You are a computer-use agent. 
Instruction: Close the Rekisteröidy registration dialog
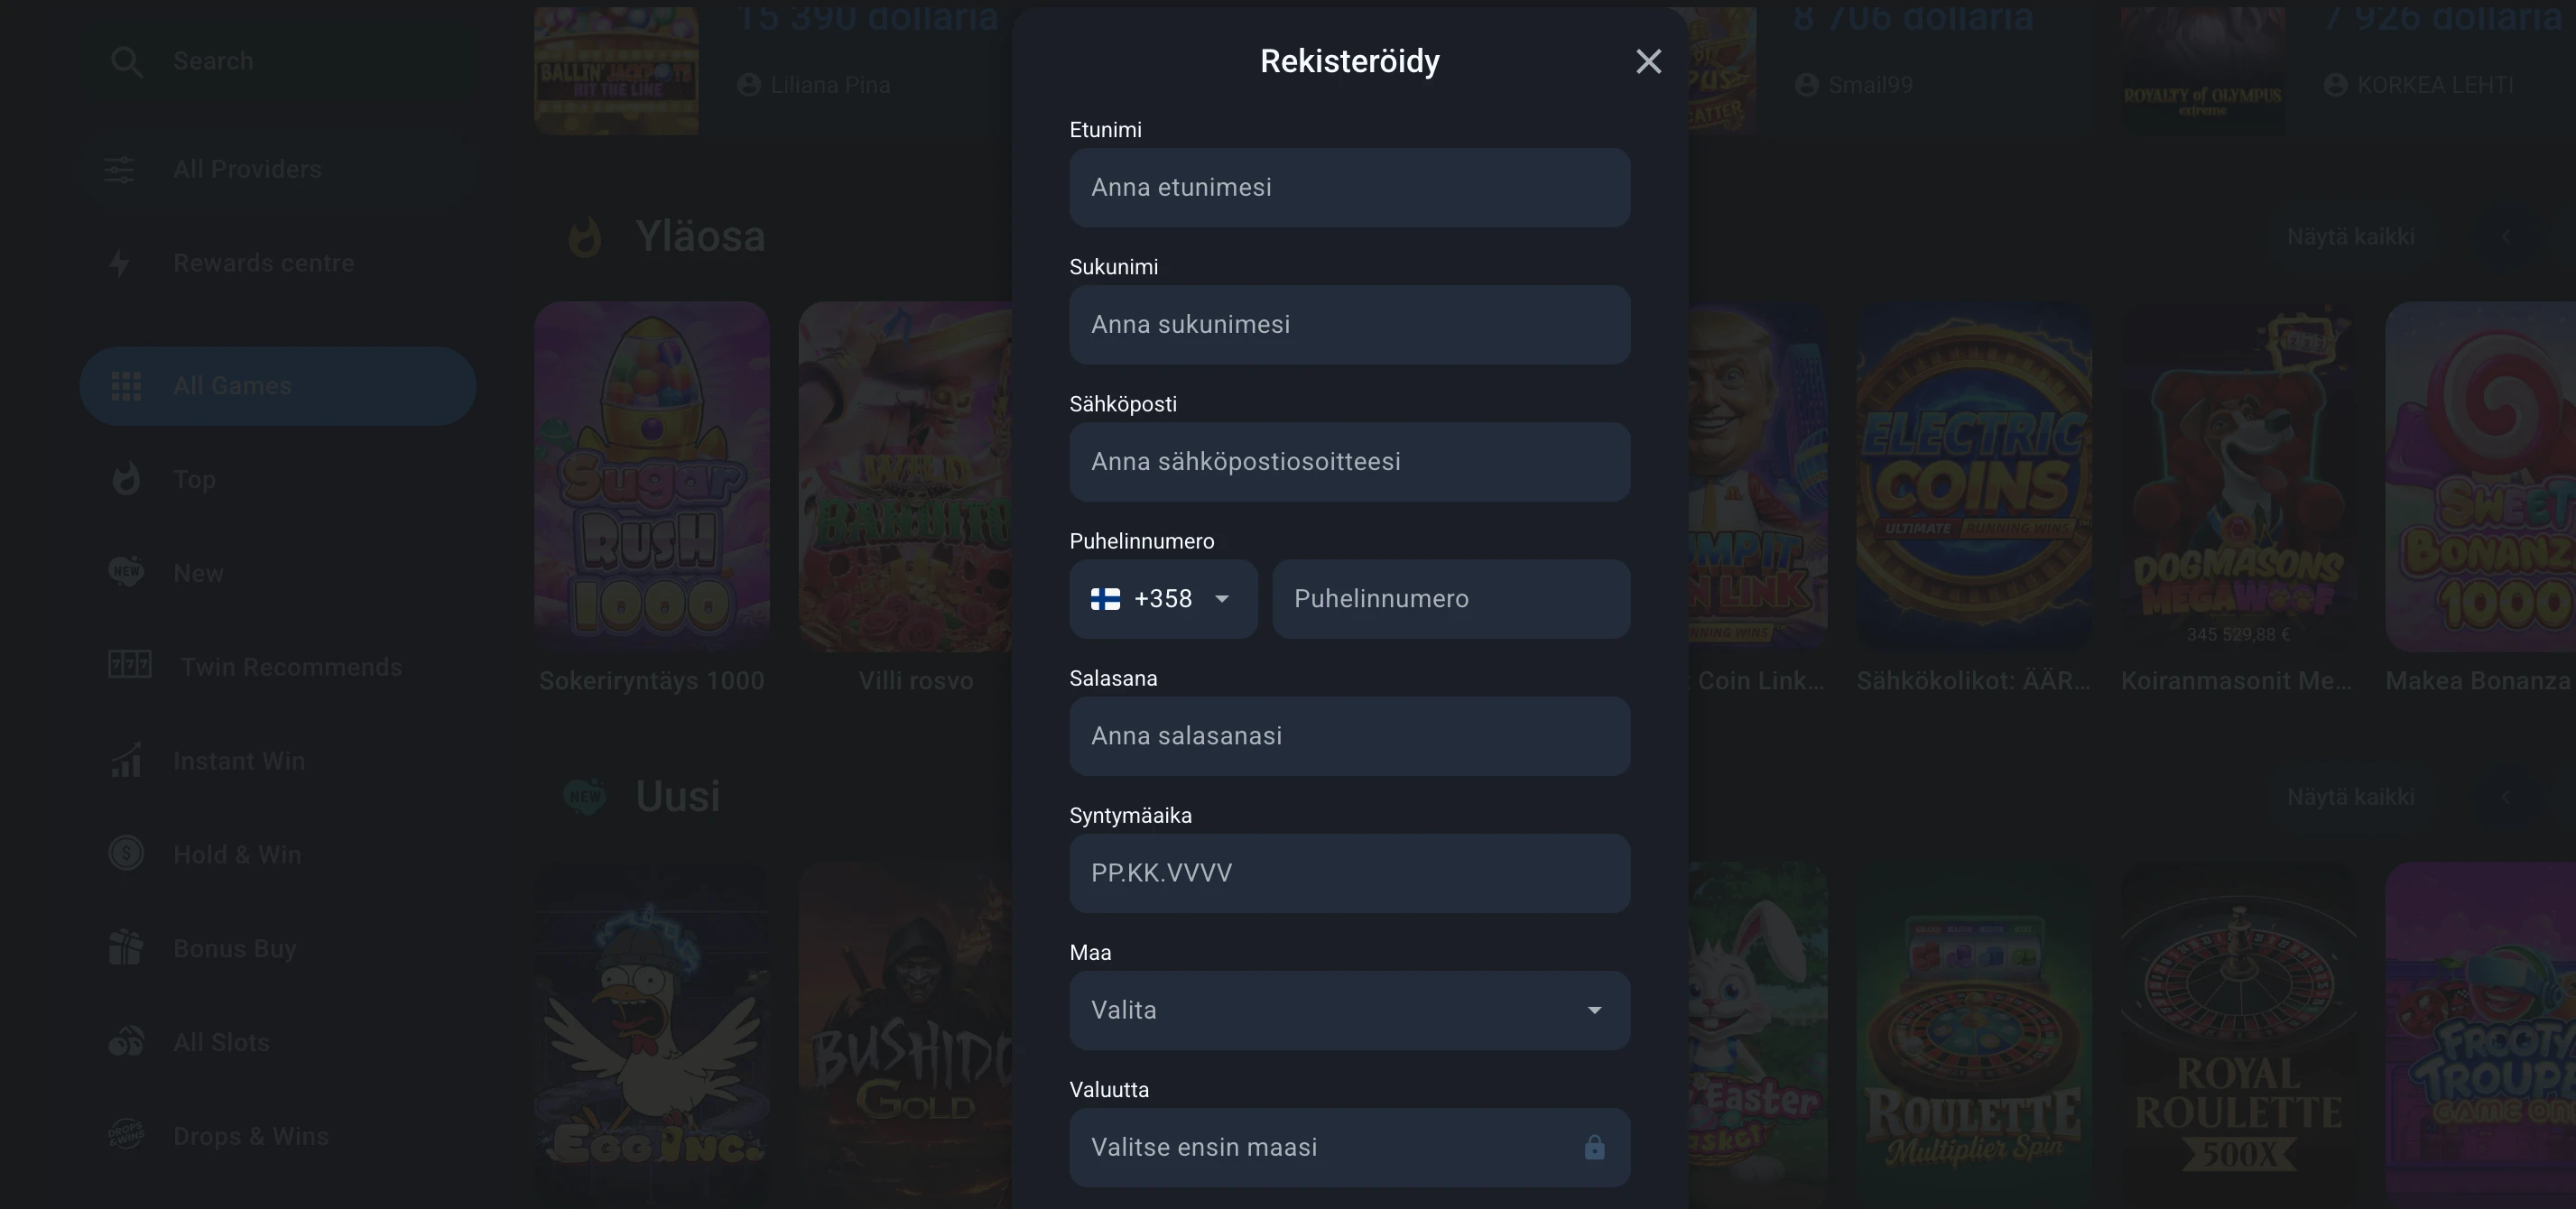coord(1648,62)
